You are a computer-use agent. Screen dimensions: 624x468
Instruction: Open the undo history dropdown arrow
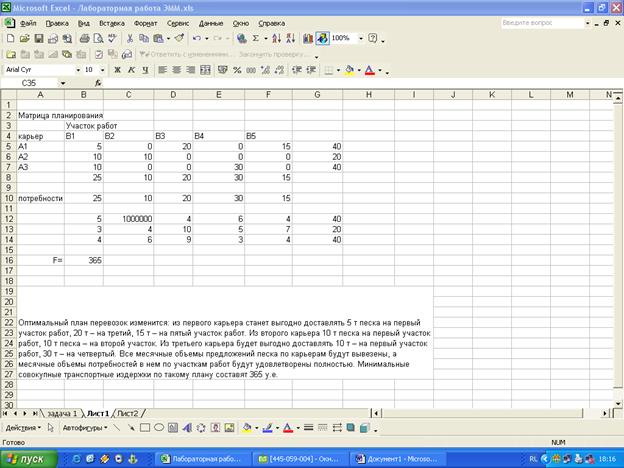206,39
